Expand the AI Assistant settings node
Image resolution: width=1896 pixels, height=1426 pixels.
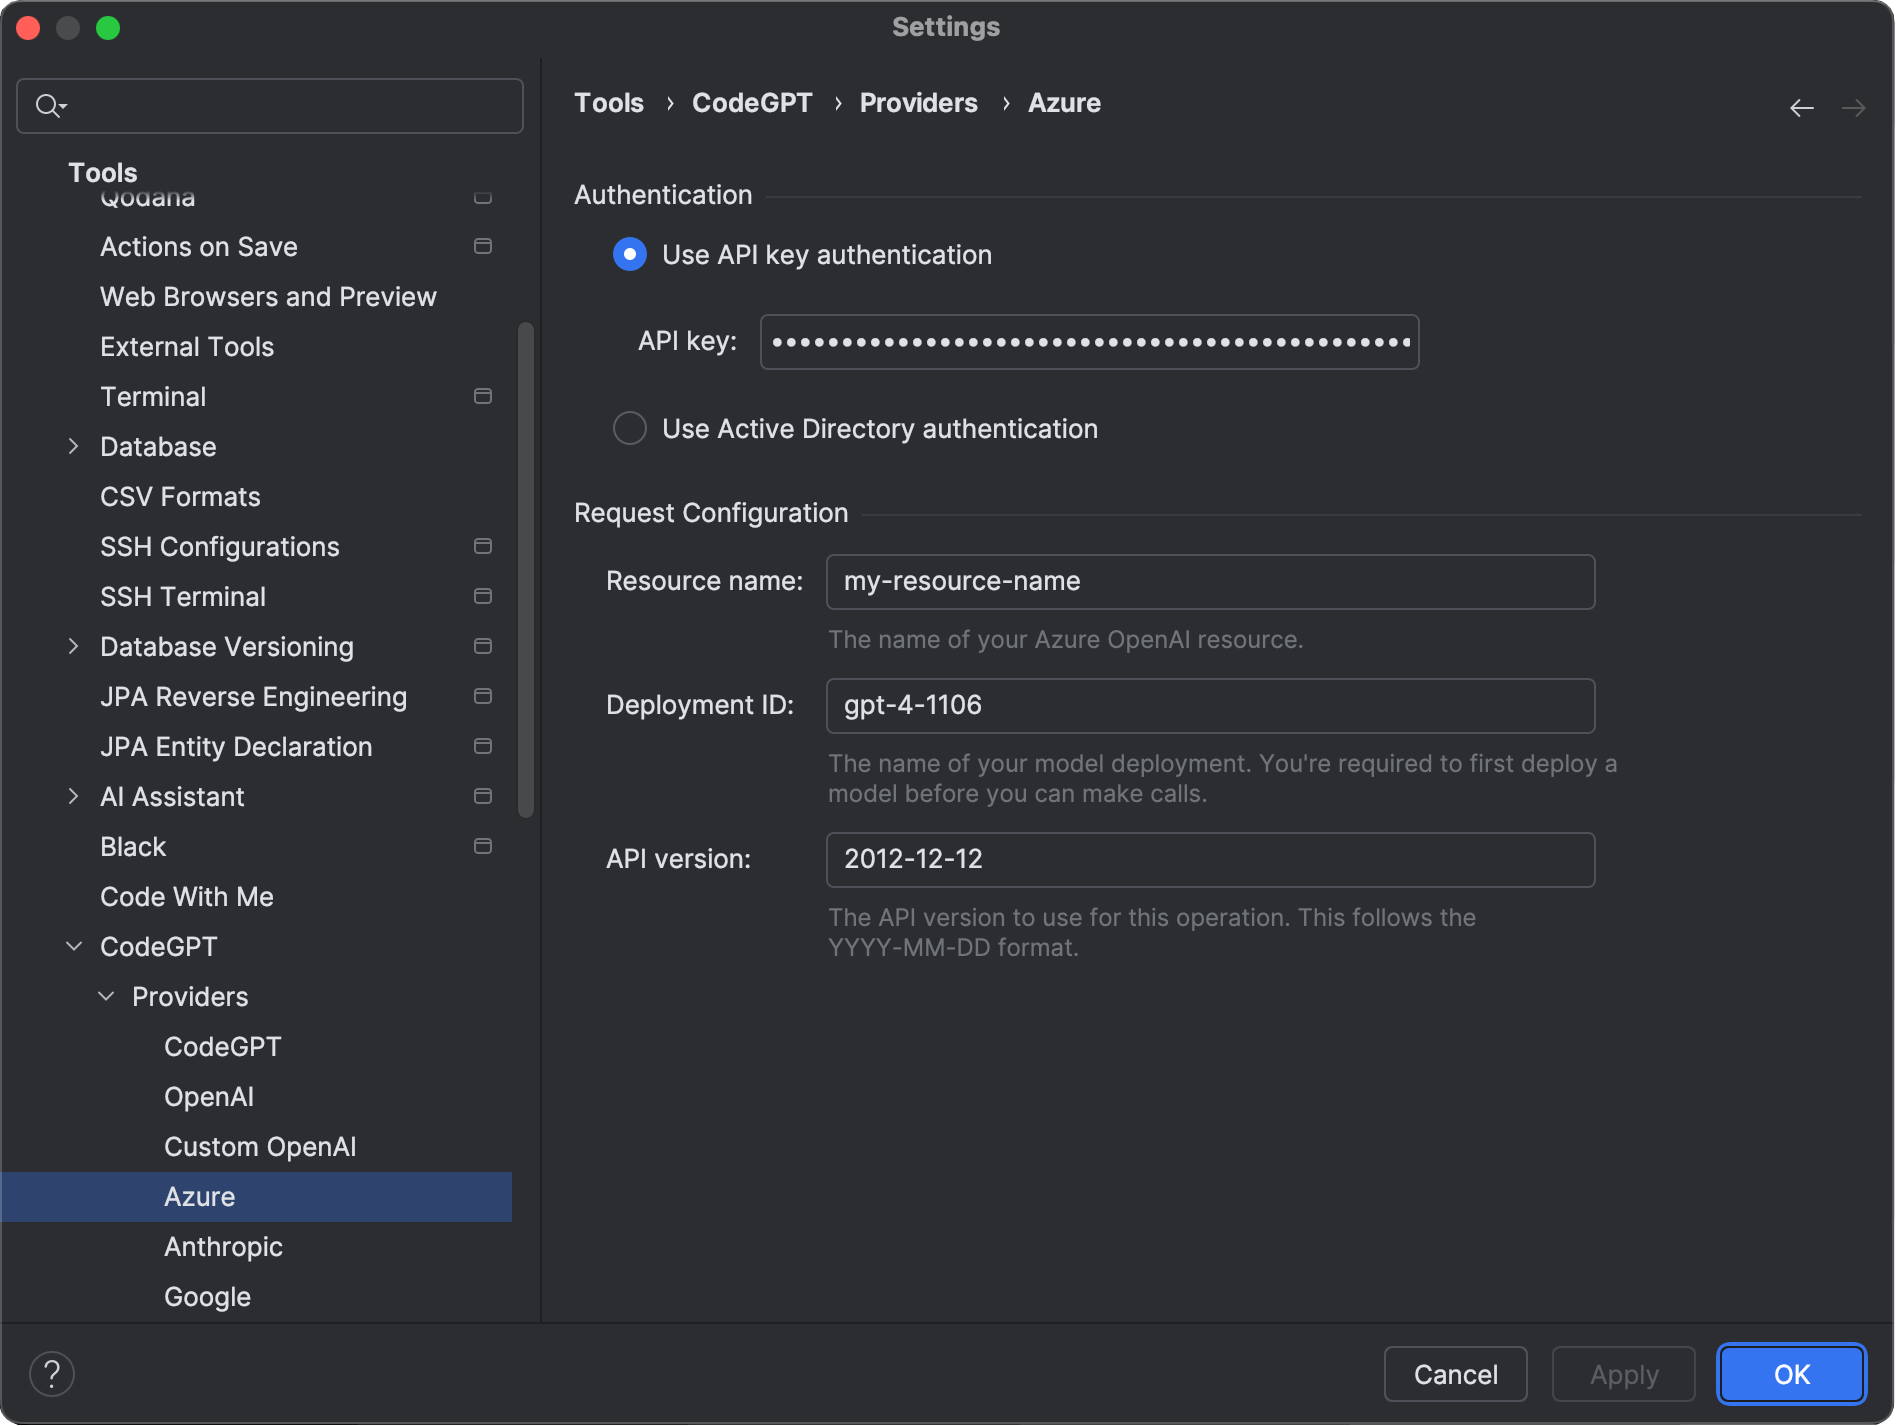[73, 797]
